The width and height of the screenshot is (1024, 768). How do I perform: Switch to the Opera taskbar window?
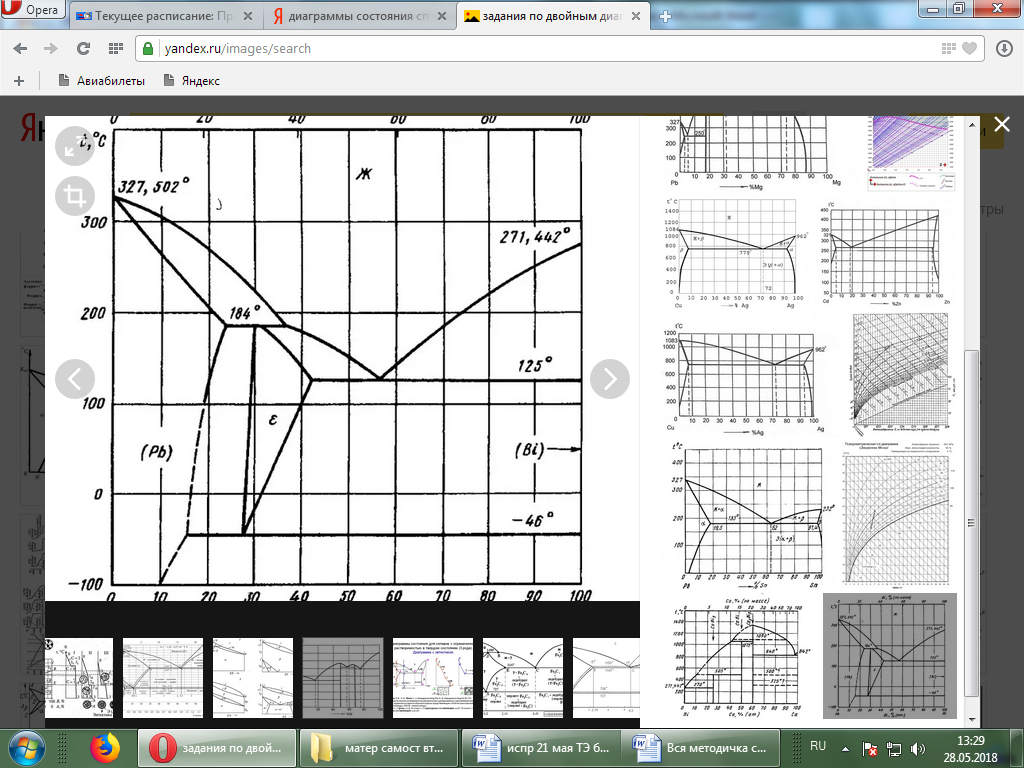(x=217, y=748)
